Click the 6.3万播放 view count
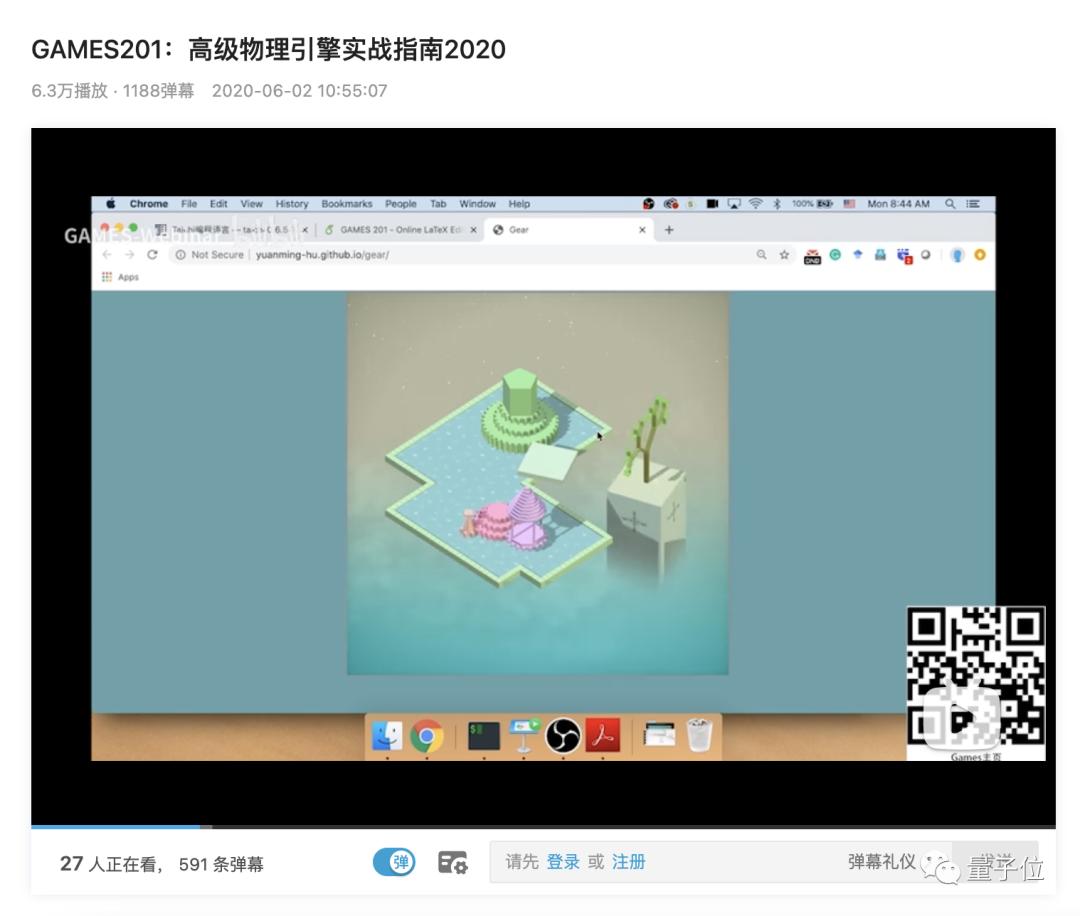The image size is (1080, 916). click(x=70, y=91)
